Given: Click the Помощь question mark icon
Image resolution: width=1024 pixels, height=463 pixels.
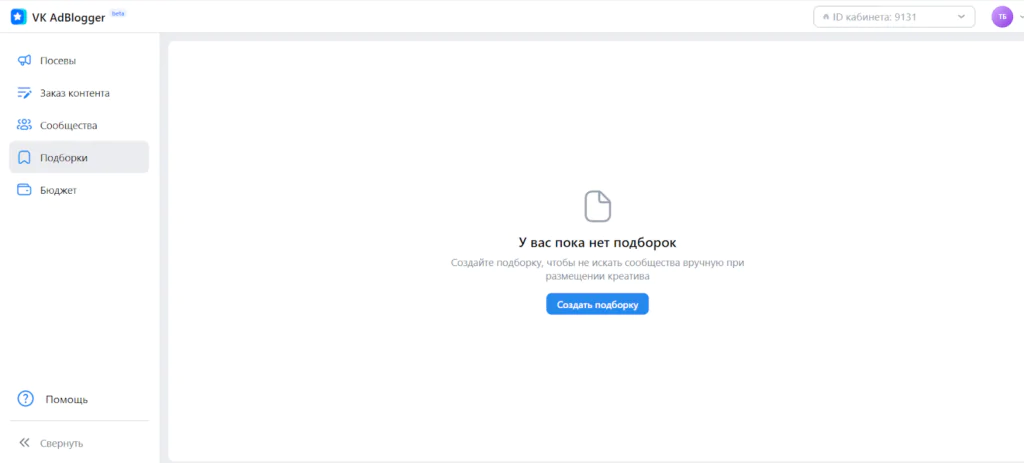Looking at the screenshot, I should tap(25, 399).
